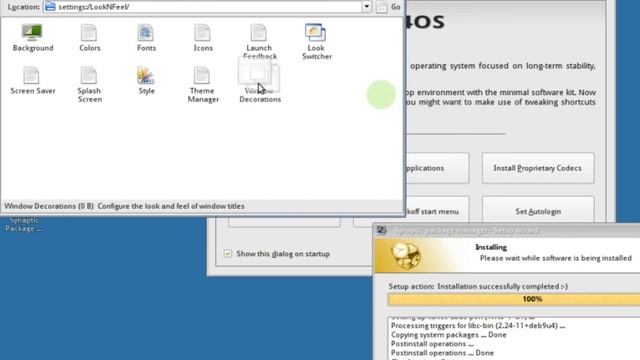640x360 pixels.
Task: Open the Window Decorations icon
Action: click(260, 84)
